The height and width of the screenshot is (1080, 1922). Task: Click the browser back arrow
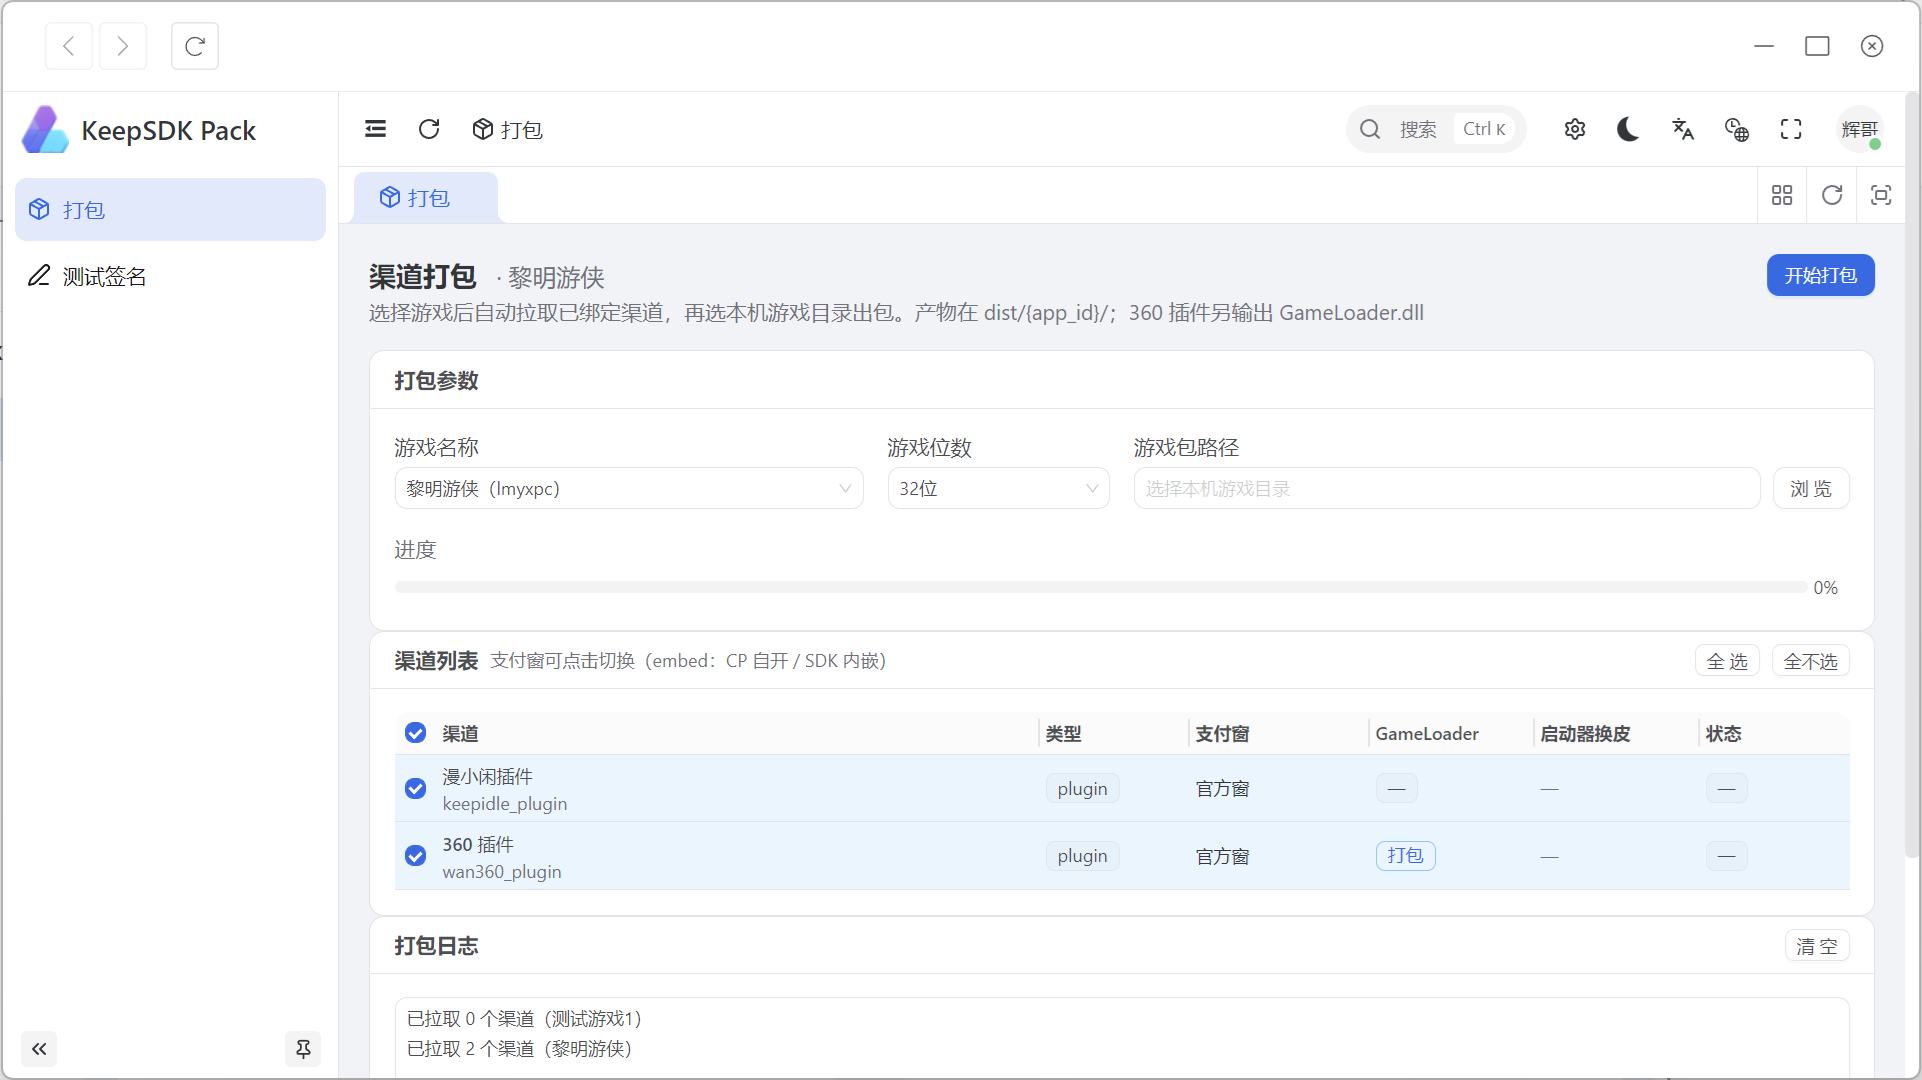pos(69,46)
